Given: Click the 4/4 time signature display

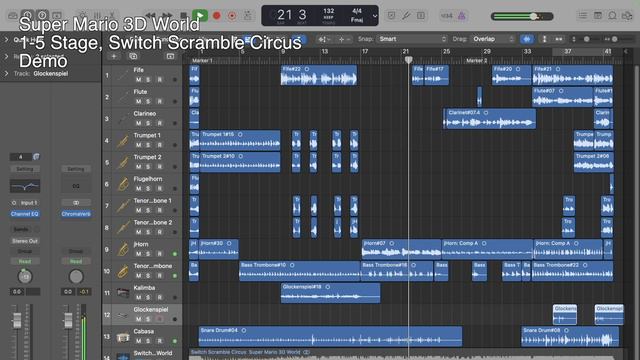Looking at the screenshot, I should tap(357, 11).
